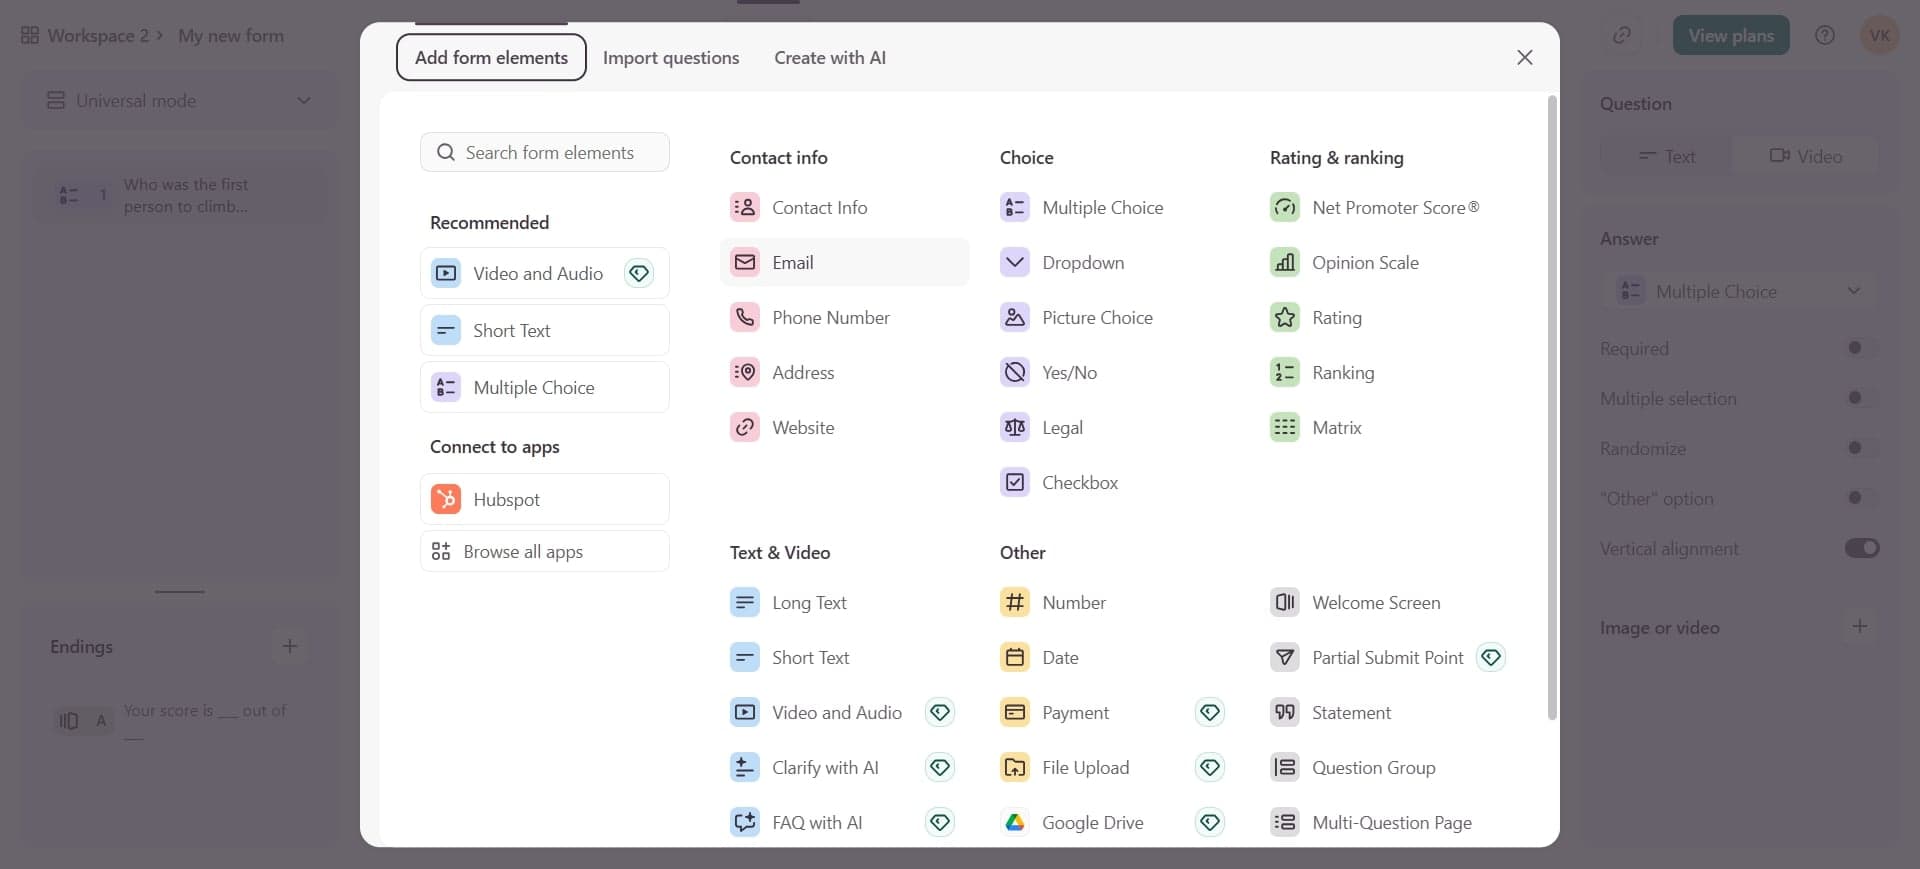Click the Payment card icon
1920x869 pixels.
click(1015, 712)
